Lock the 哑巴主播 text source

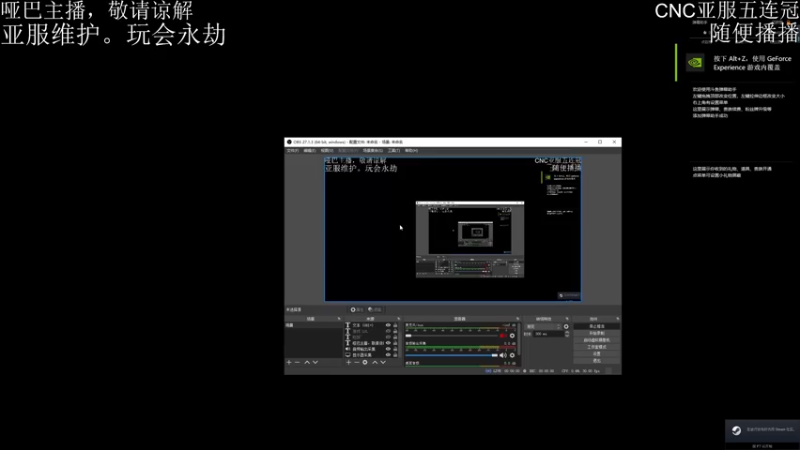395,343
